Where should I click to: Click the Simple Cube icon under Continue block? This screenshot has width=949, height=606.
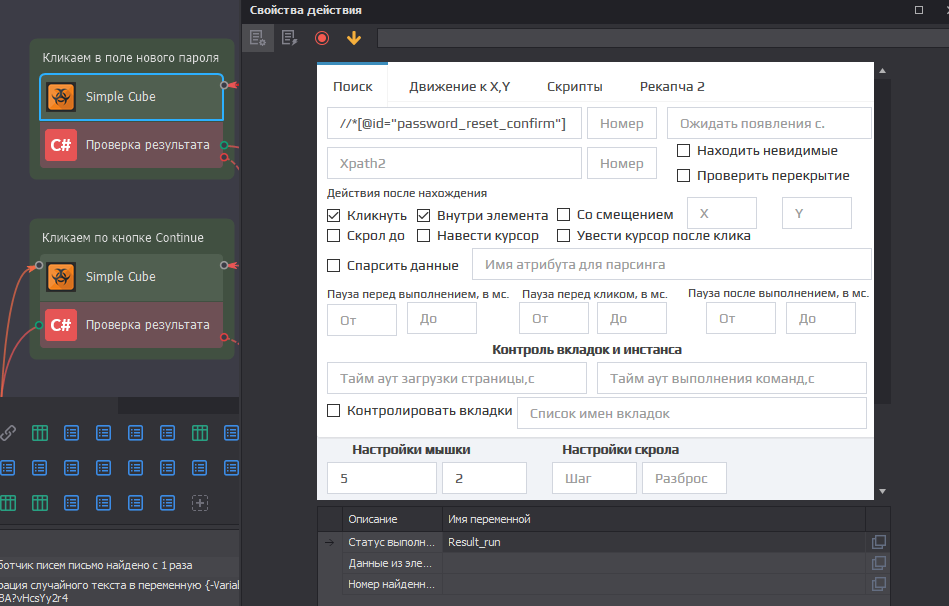point(62,277)
